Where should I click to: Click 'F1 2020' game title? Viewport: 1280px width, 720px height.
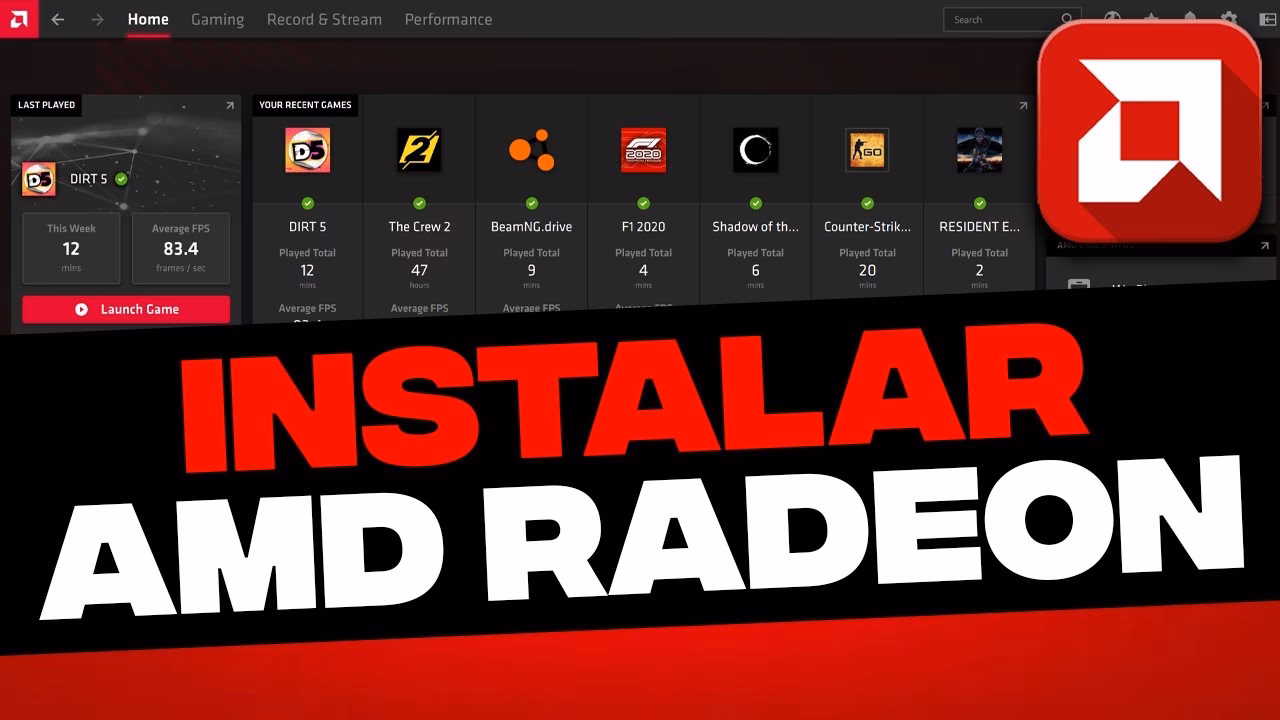643,227
